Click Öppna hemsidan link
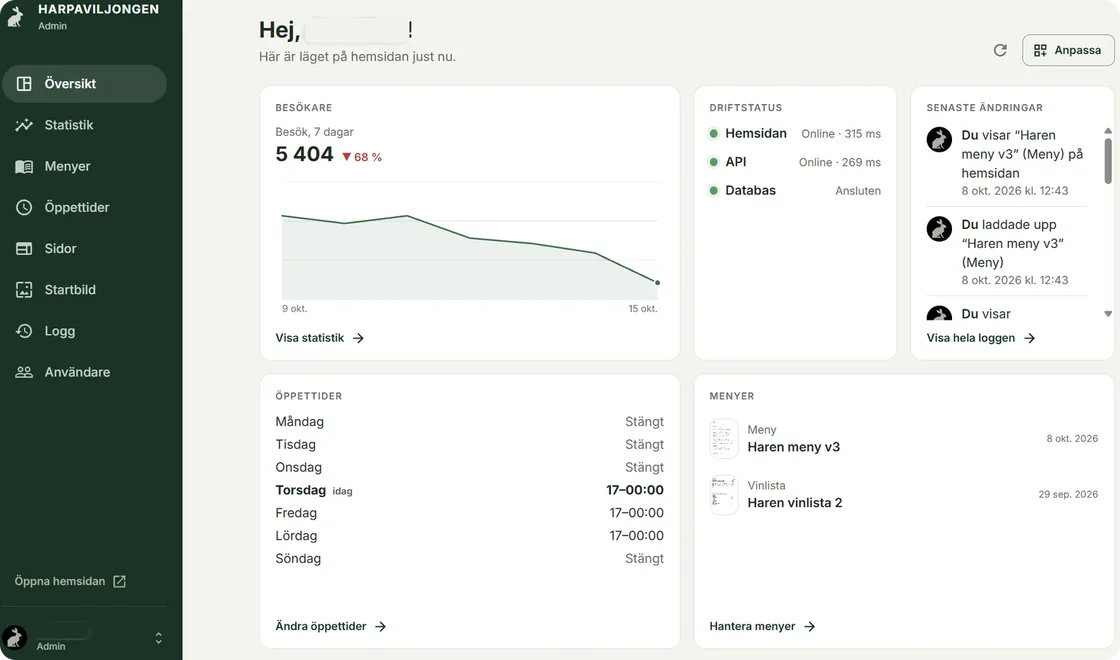 pyautogui.click(x=70, y=581)
